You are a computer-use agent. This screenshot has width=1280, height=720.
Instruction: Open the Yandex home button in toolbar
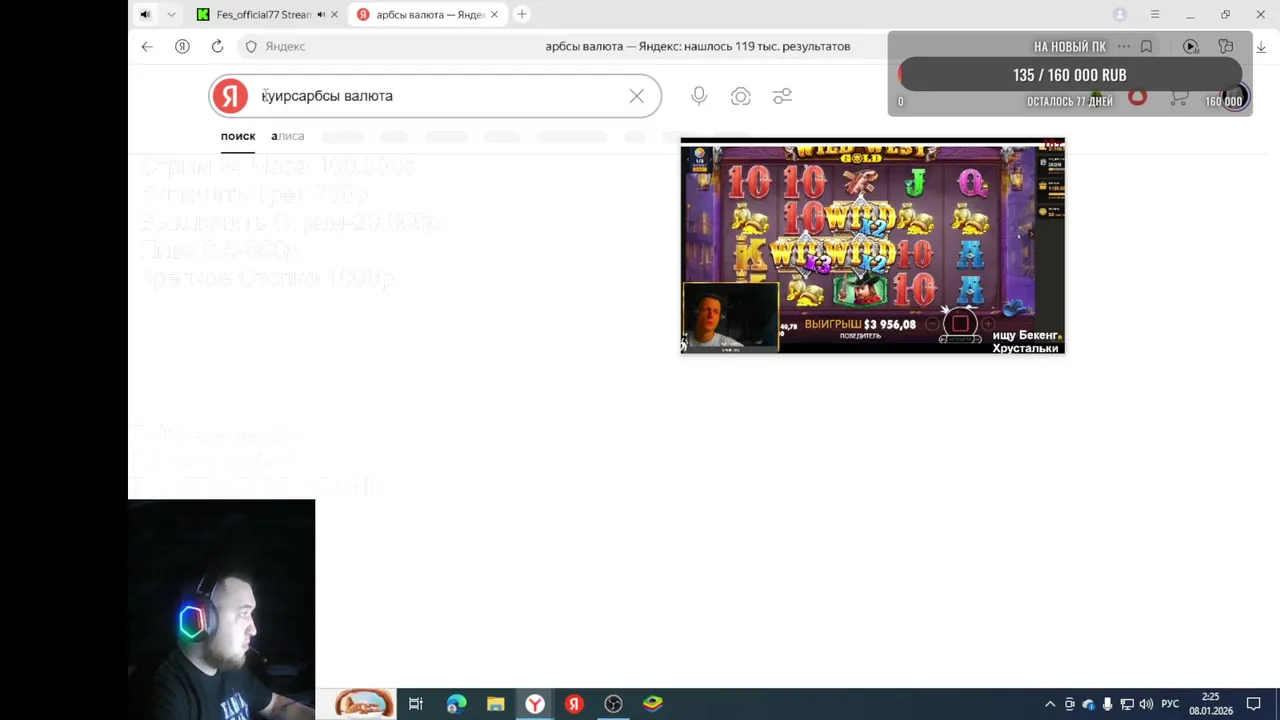182,46
